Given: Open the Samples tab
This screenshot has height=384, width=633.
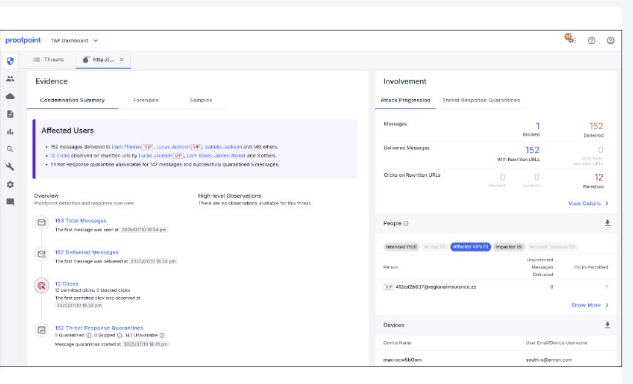Looking at the screenshot, I should click(201, 100).
